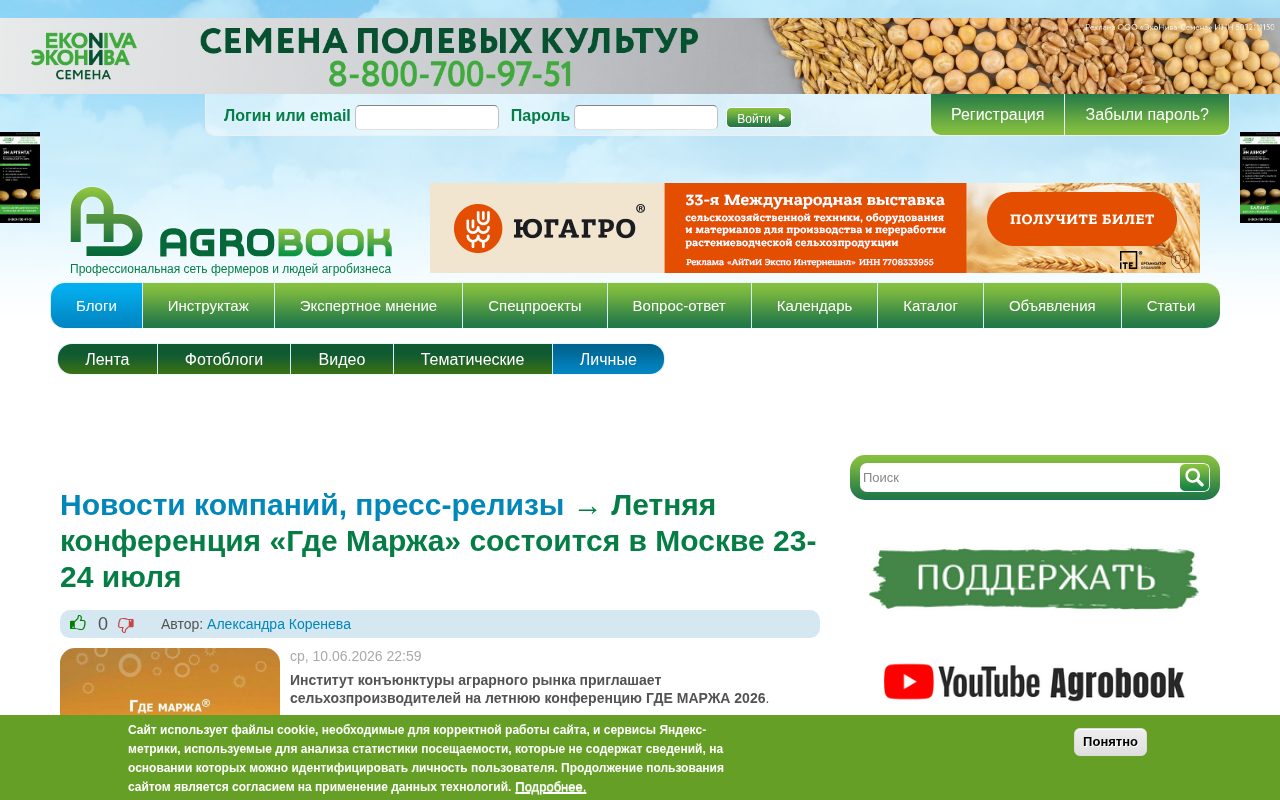Open the YouTube Agrobook banner
The height and width of the screenshot is (800, 1280).
coord(1034,682)
